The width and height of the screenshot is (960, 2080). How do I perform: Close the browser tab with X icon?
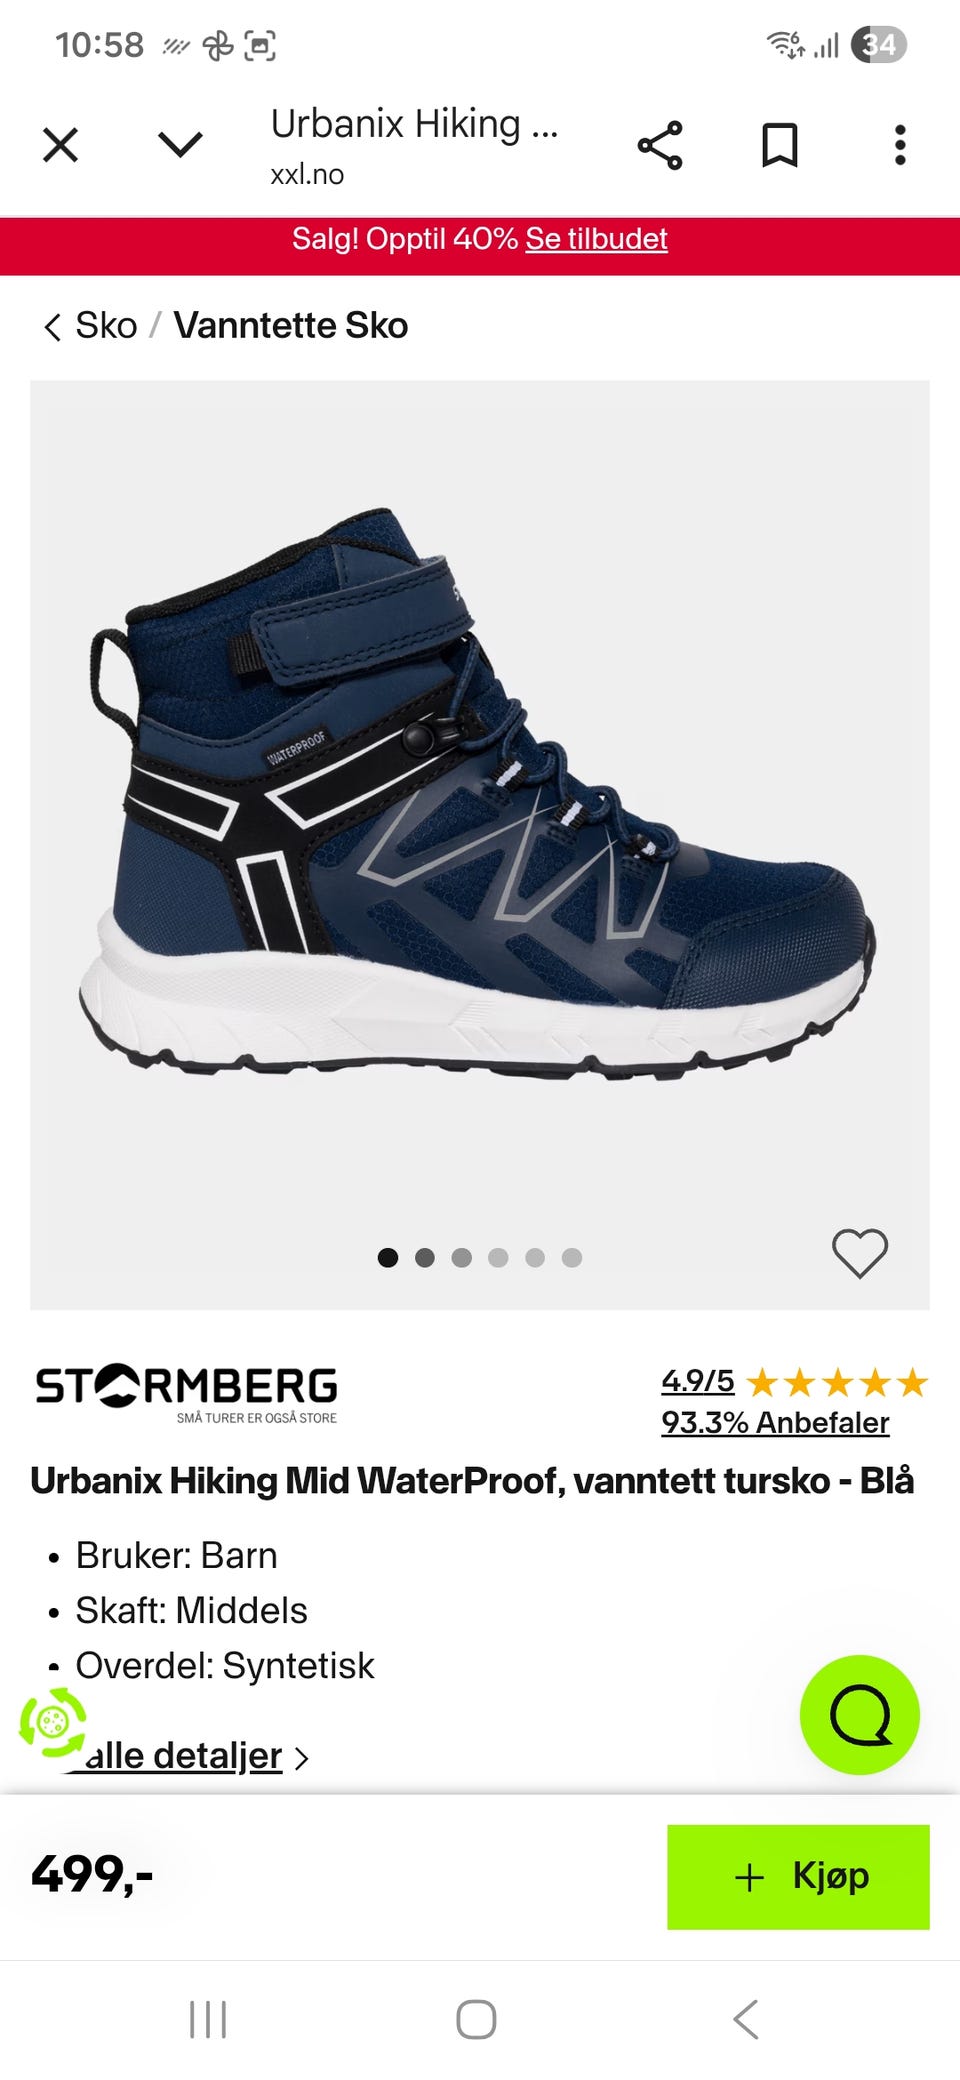pos(60,146)
